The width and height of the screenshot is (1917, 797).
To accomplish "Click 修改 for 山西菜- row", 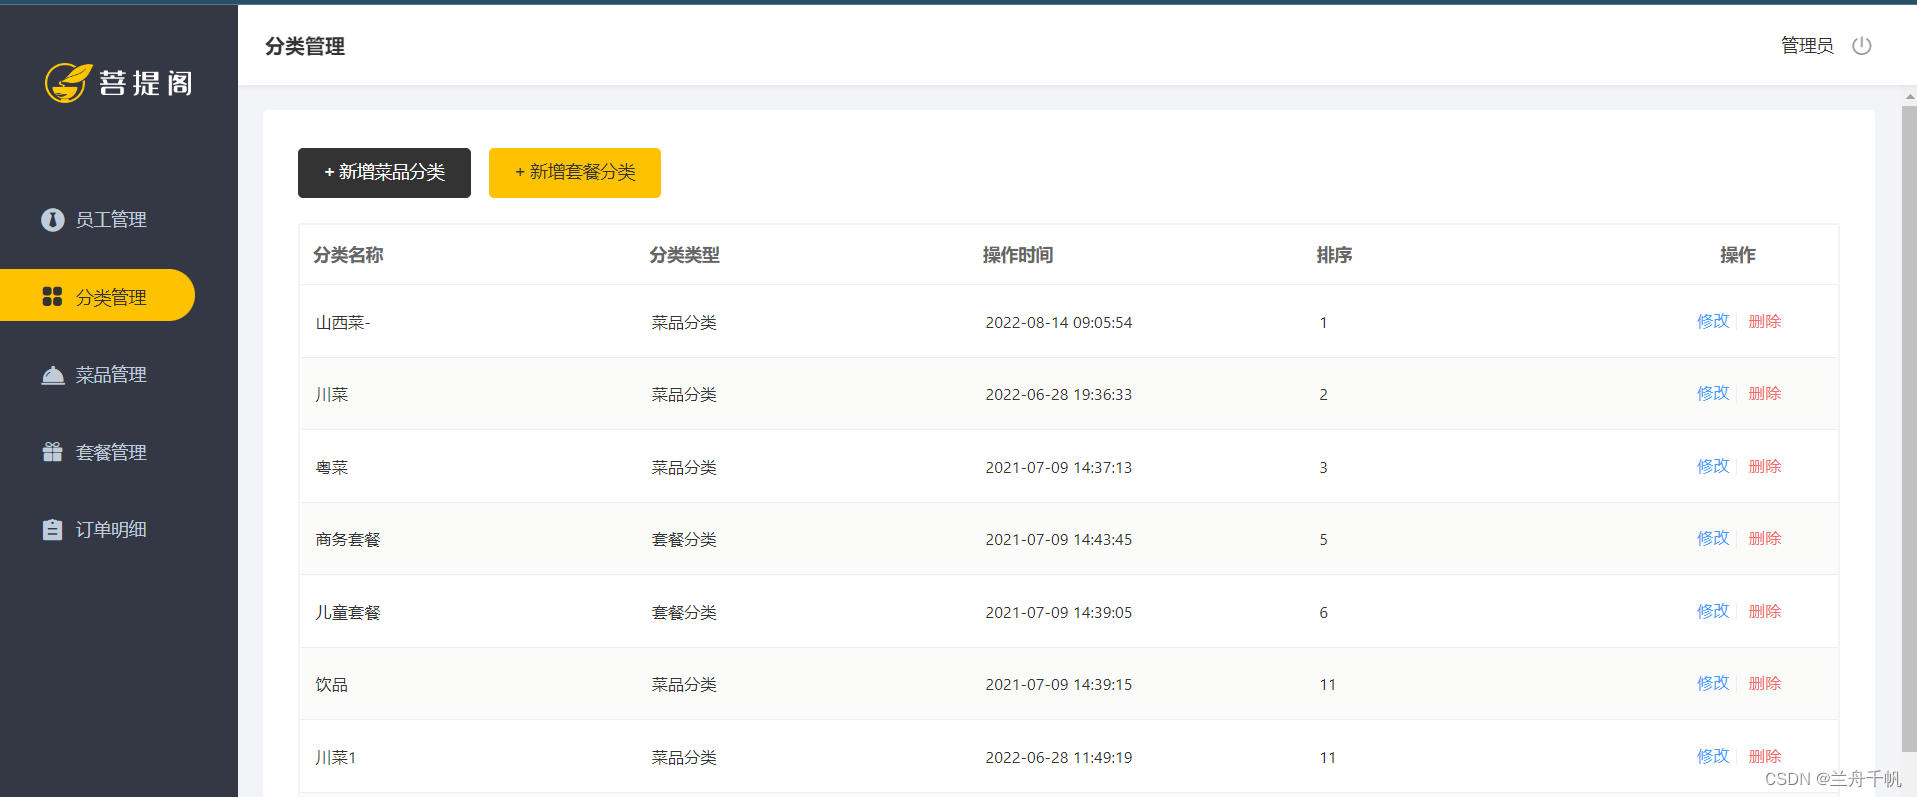I will click(x=1713, y=321).
